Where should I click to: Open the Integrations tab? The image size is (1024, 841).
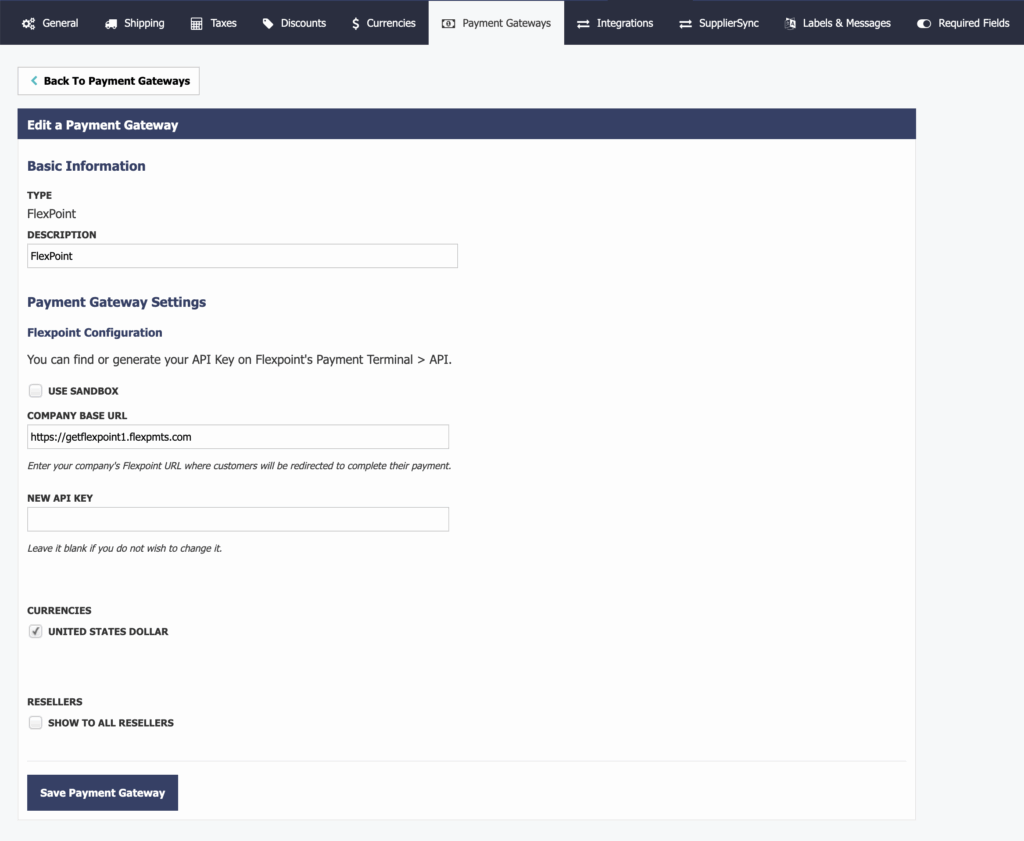(615, 23)
